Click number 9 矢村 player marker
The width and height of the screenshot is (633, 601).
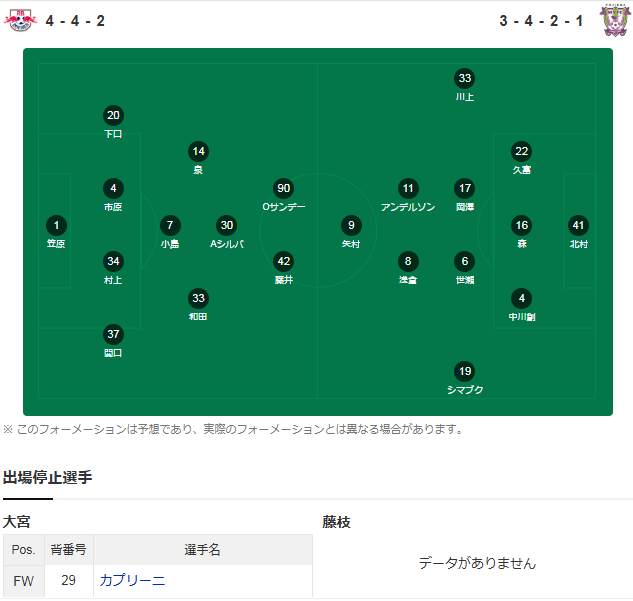[350, 225]
